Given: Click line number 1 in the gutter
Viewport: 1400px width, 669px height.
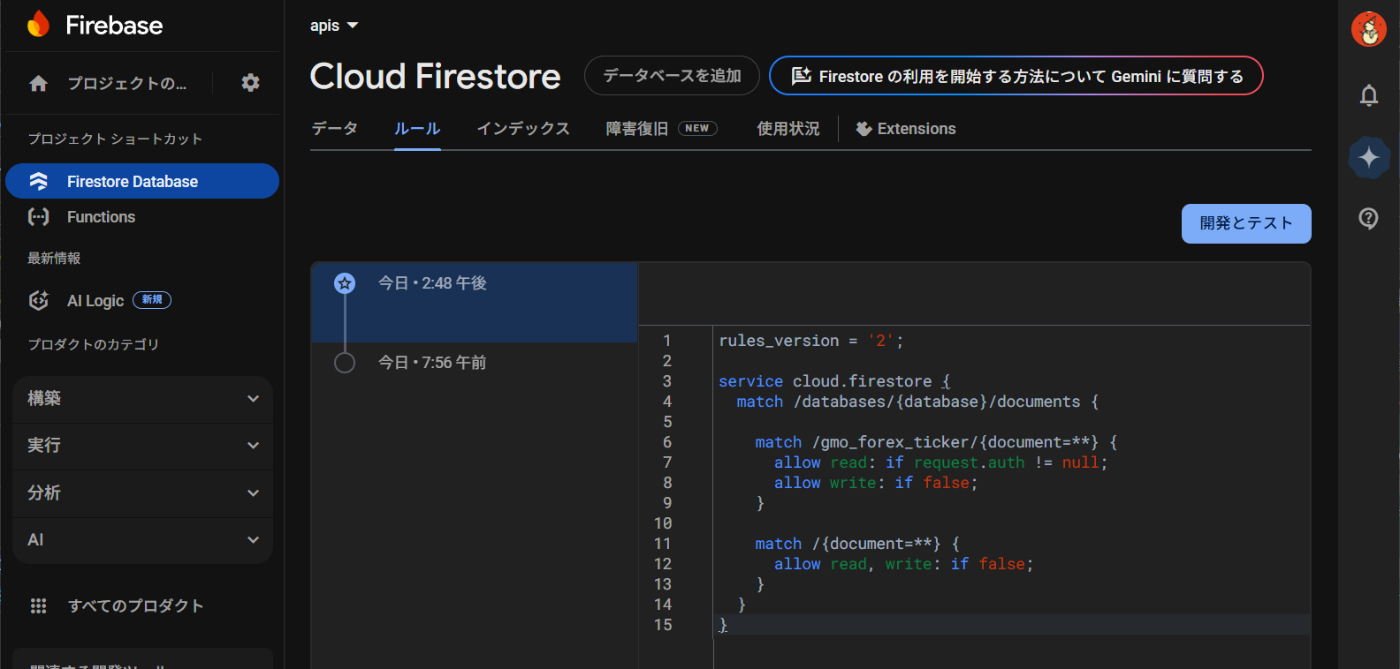Looking at the screenshot, I should point(667,341).
